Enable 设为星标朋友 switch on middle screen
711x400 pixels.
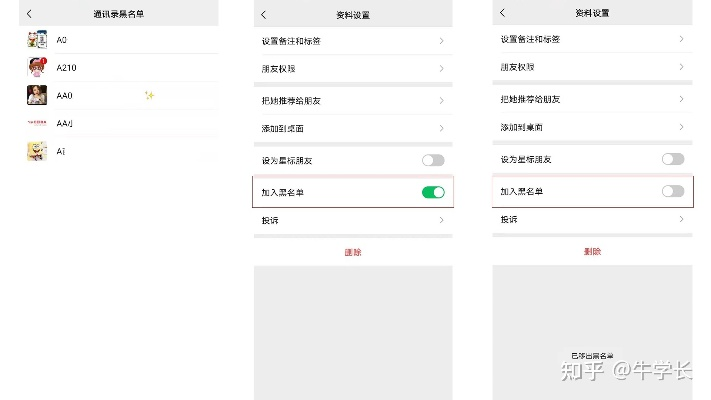(x=433, y=160)
